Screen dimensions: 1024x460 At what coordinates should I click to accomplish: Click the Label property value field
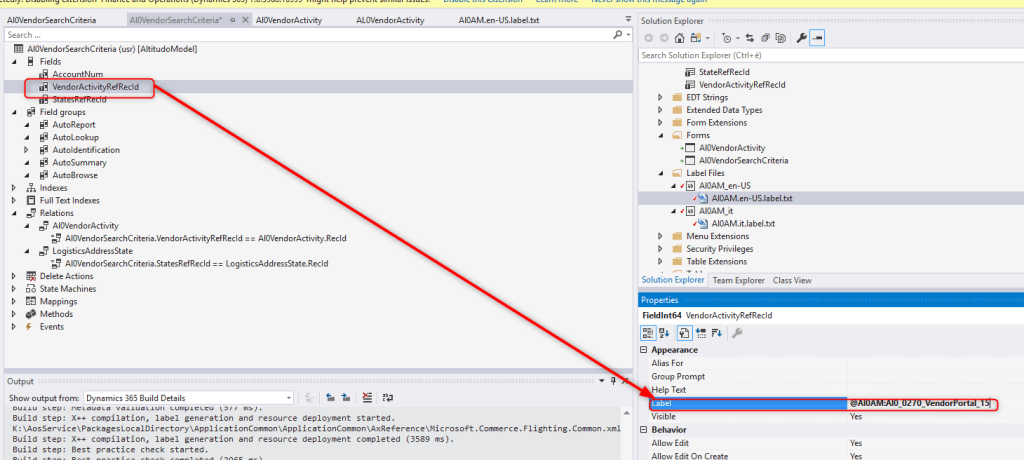920,403
